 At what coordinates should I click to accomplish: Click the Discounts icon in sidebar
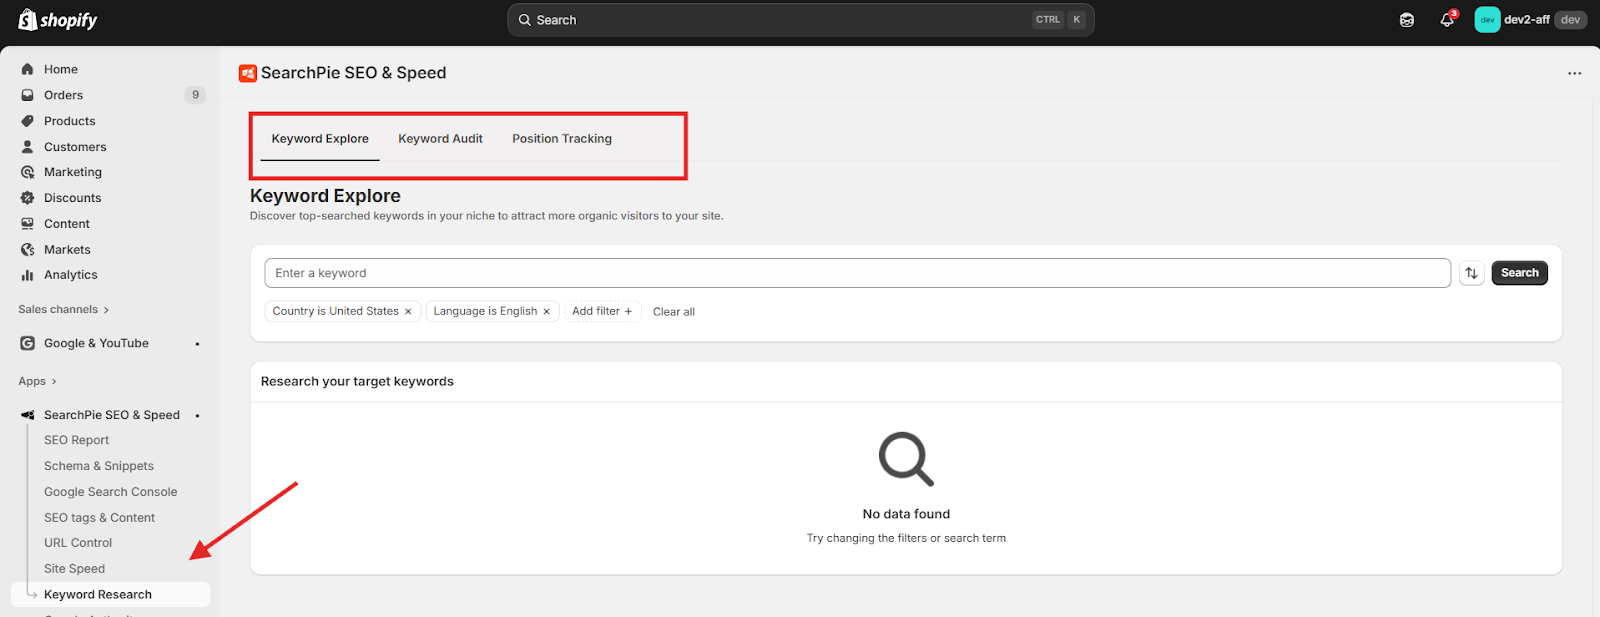28,198
